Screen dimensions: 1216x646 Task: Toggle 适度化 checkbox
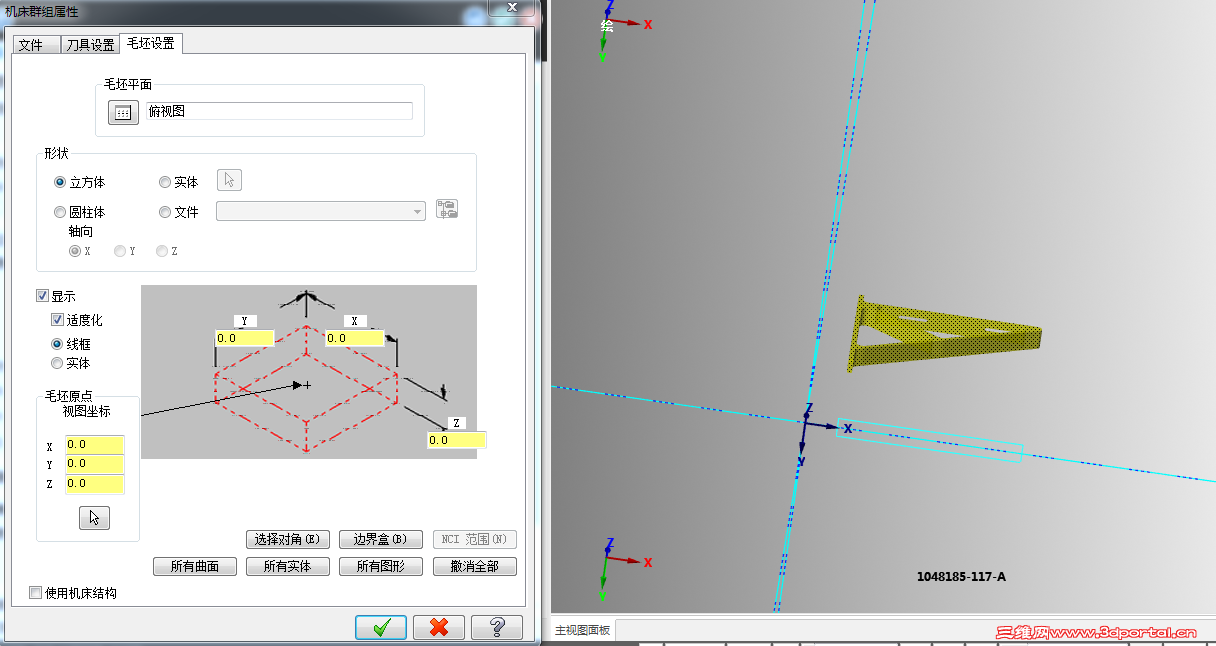coord(58,320)
